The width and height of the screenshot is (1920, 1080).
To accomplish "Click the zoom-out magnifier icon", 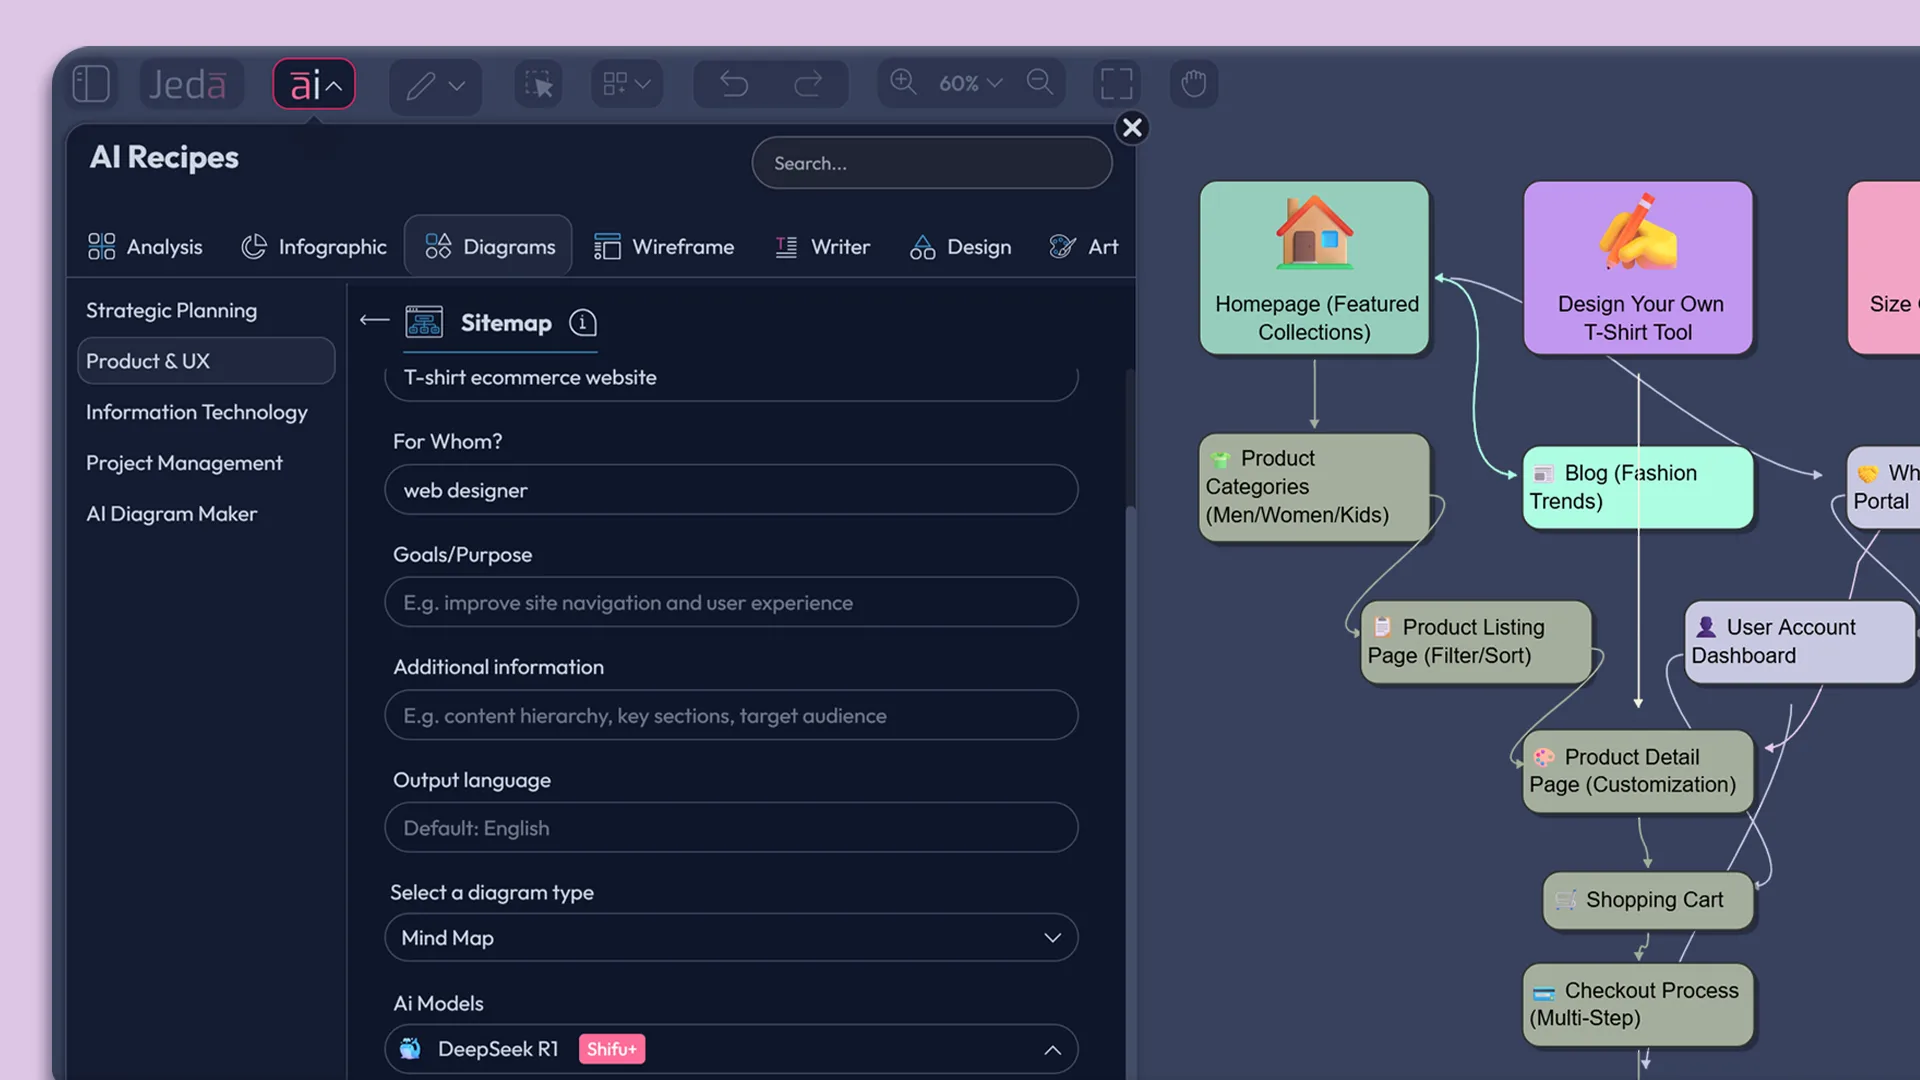I will click(1040, 84).
